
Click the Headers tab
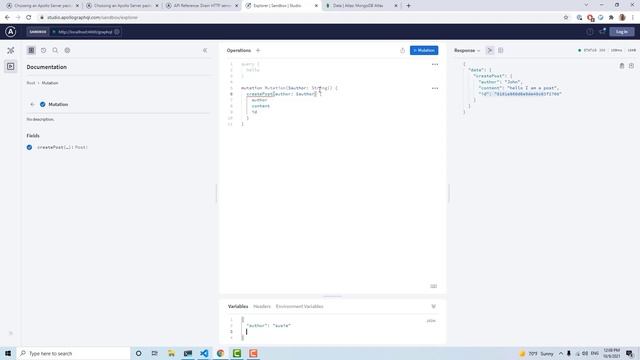pyautogui.click(x=262, y=306)
